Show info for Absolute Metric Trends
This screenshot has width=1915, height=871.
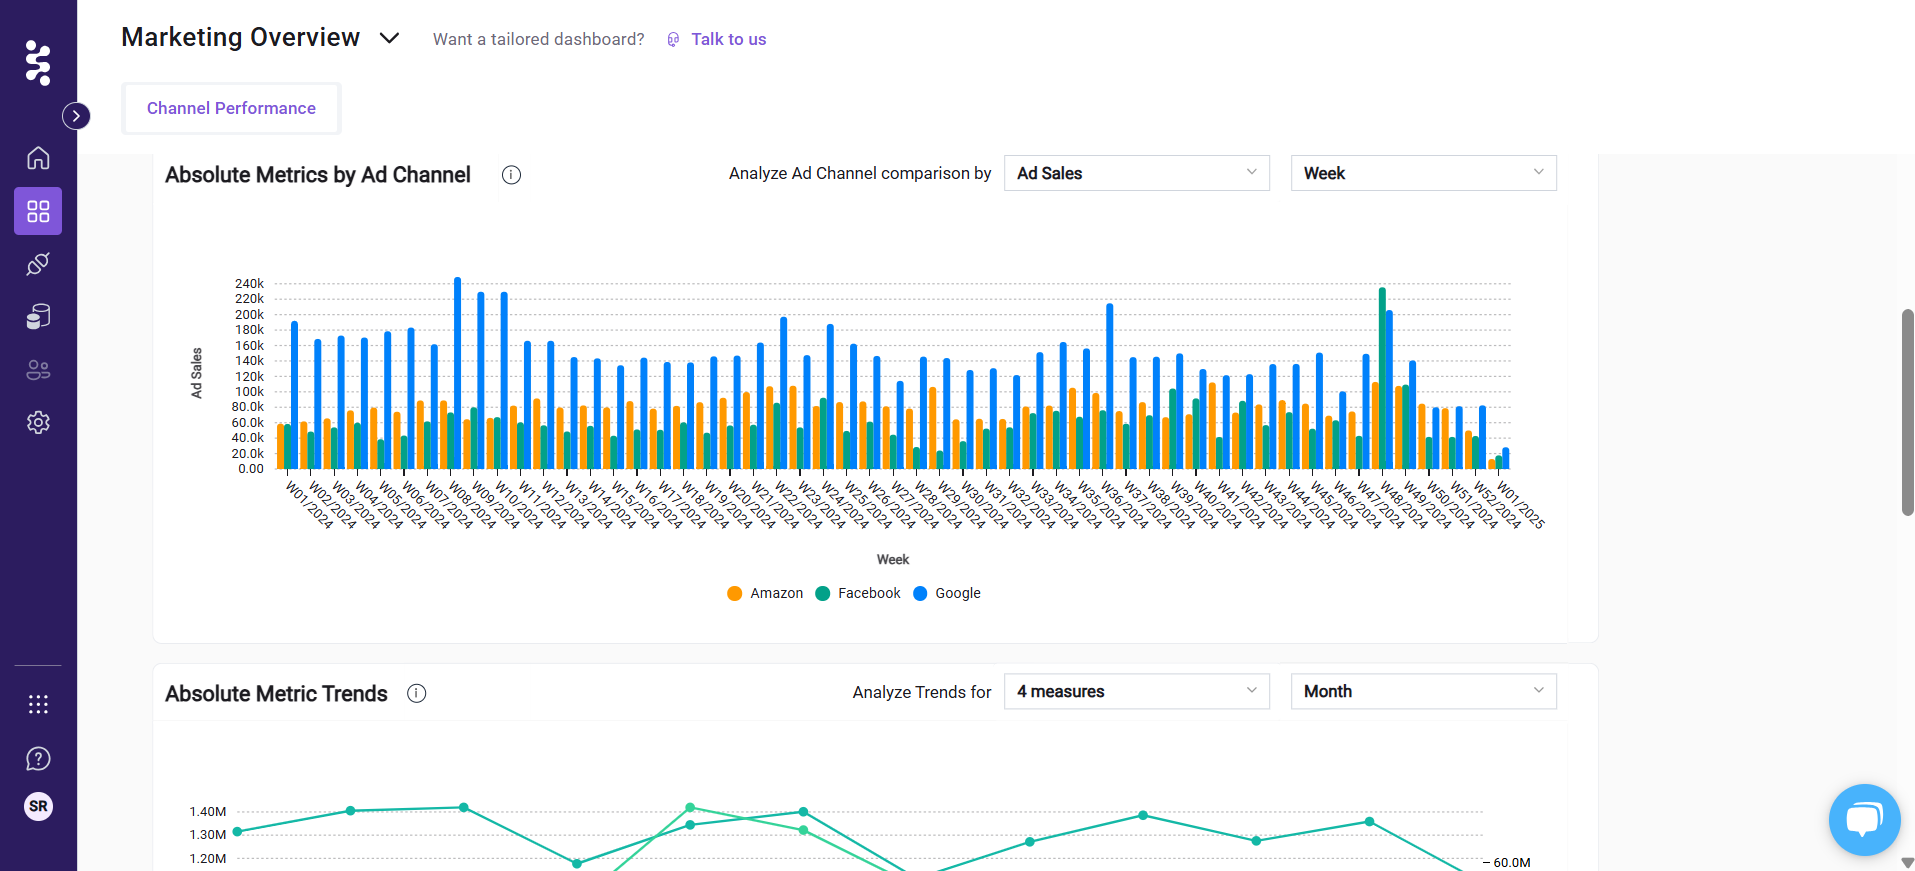417,694
